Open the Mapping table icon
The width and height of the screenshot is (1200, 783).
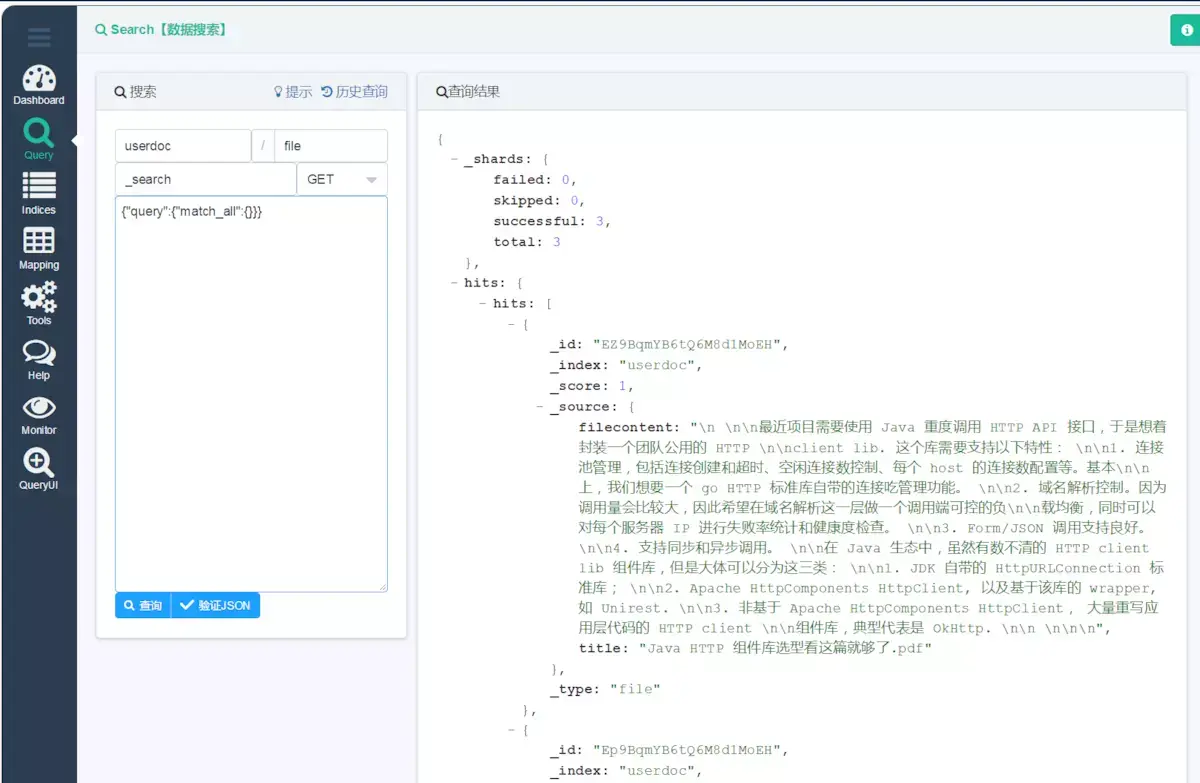coord(39,241)
